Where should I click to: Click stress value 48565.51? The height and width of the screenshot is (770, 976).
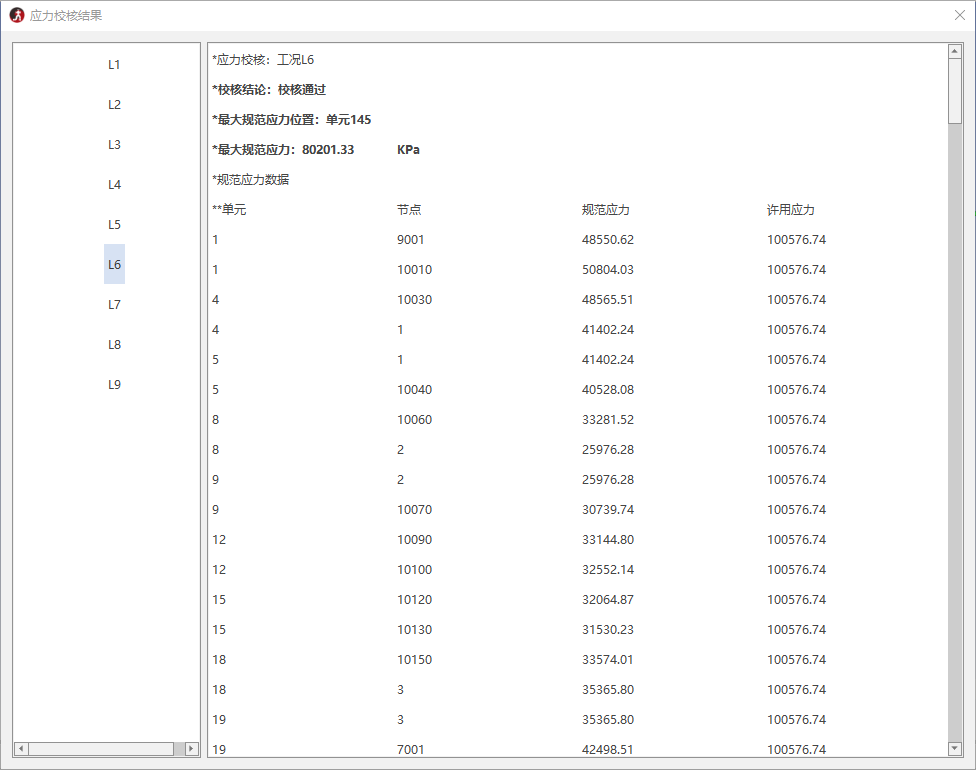608,299
